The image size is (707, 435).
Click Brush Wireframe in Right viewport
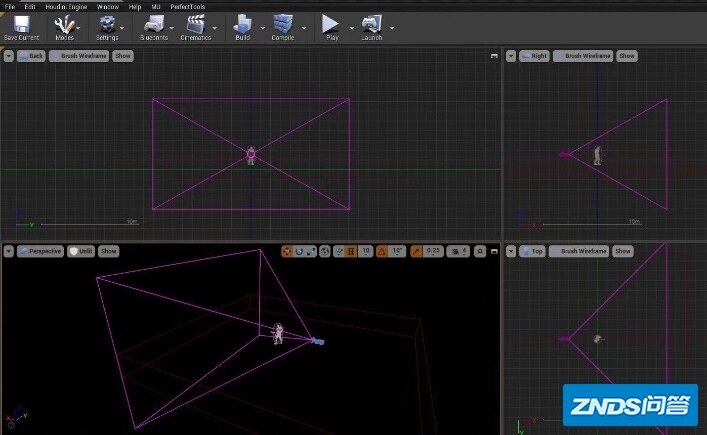coord(583,56)
